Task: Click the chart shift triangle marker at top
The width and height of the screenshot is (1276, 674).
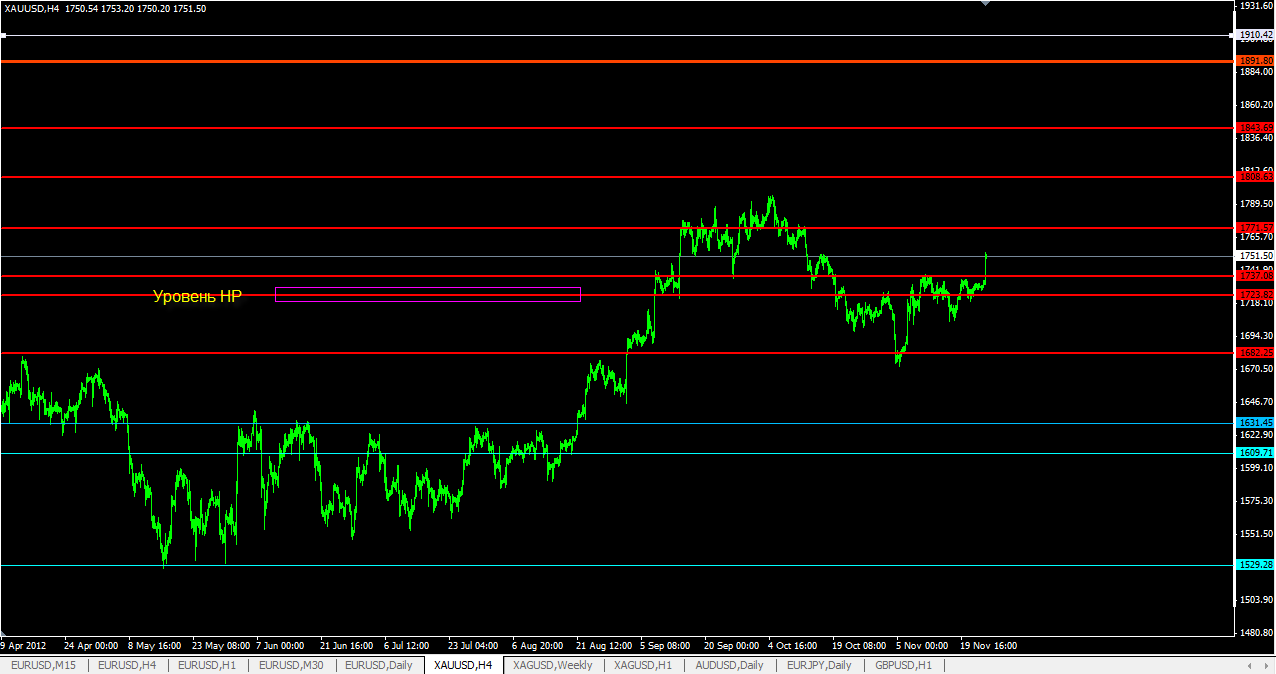Action: (986, 4)
